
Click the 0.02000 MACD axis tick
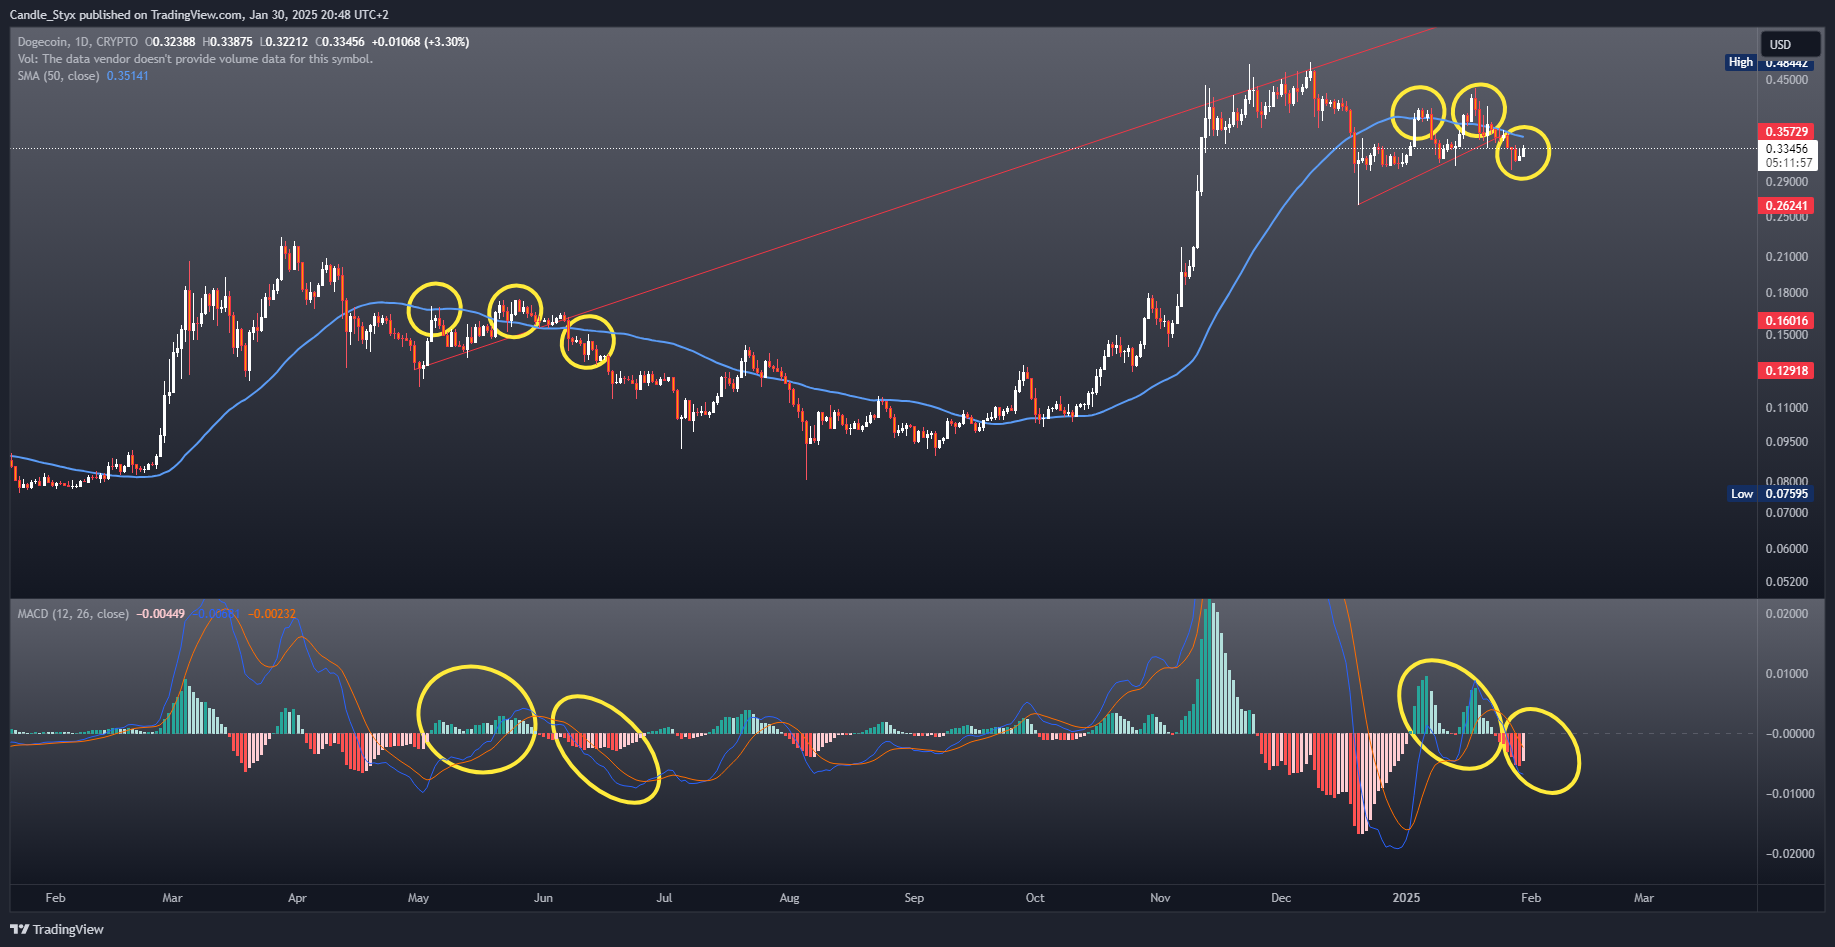click(1788, 614)
